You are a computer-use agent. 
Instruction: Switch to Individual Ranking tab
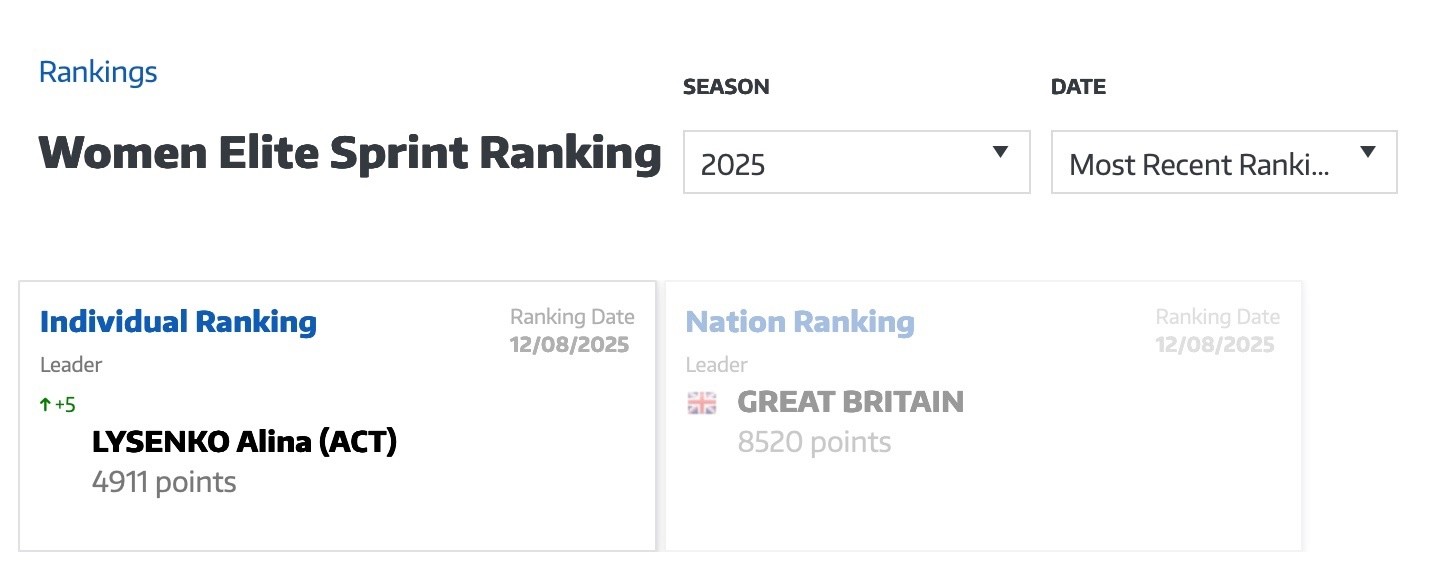tap(178, 322)
